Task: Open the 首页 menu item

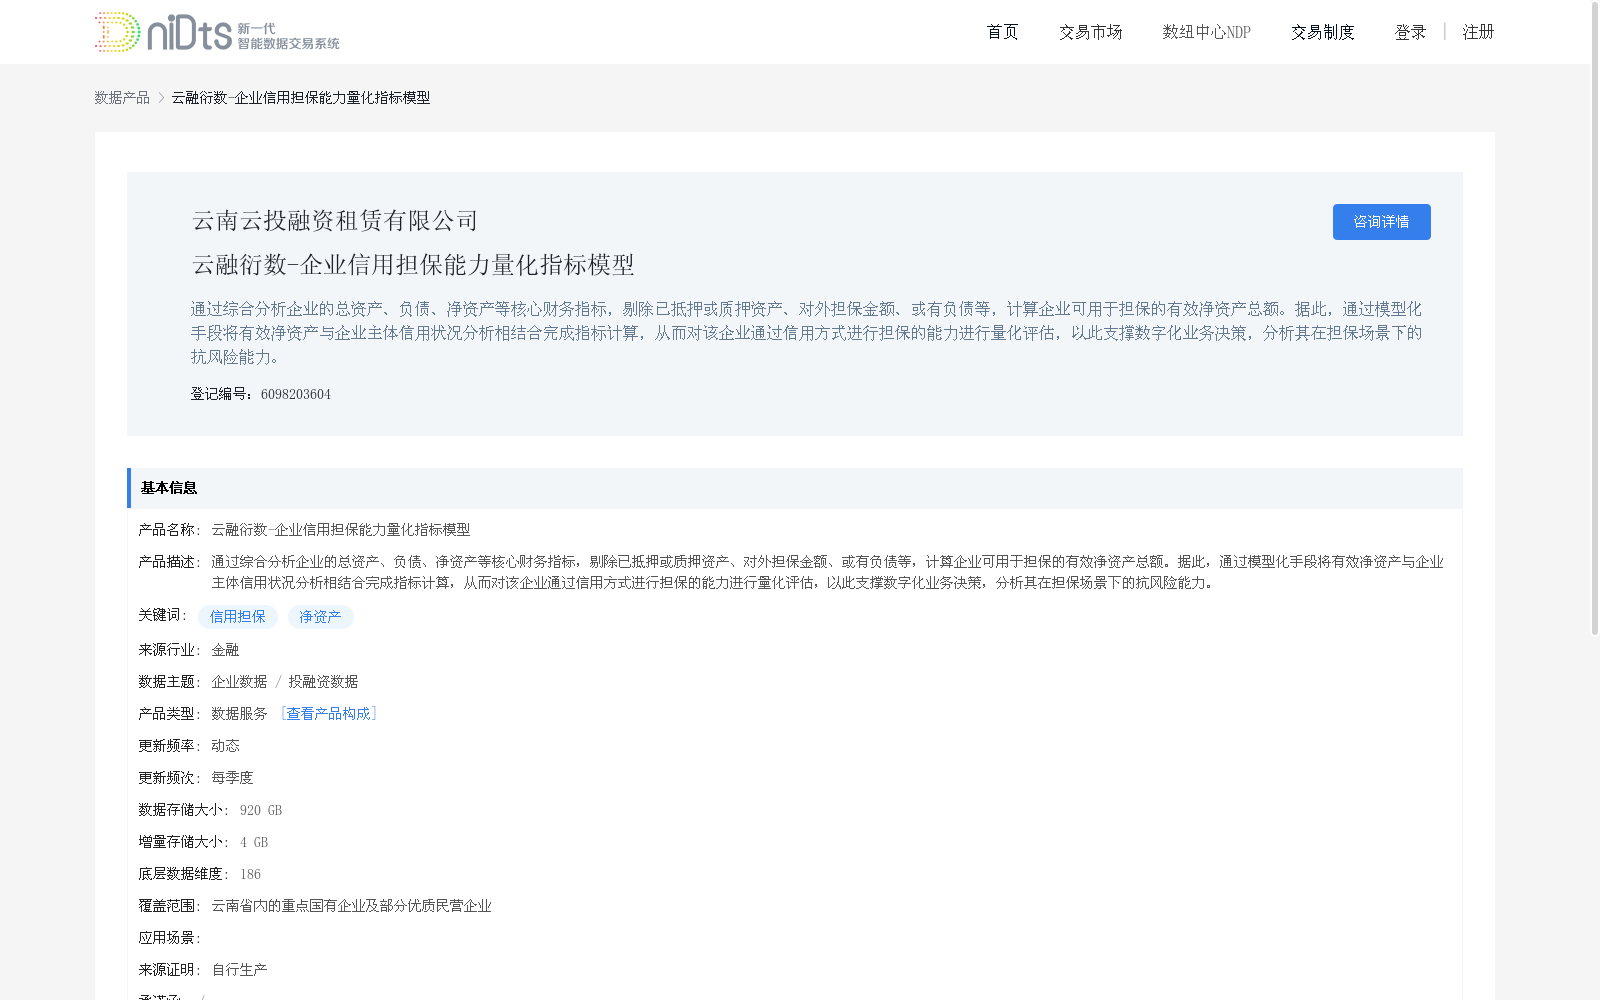Action: [1002, 32]
